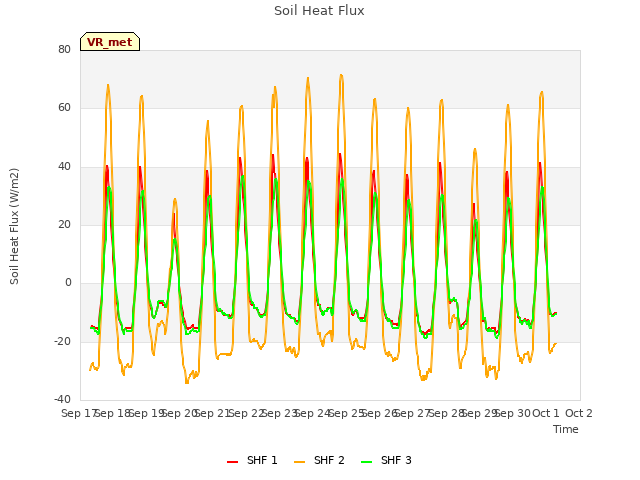Click the red SHF 1 legend swatch
Screen dimensions: 640x480
click(233, 461)
